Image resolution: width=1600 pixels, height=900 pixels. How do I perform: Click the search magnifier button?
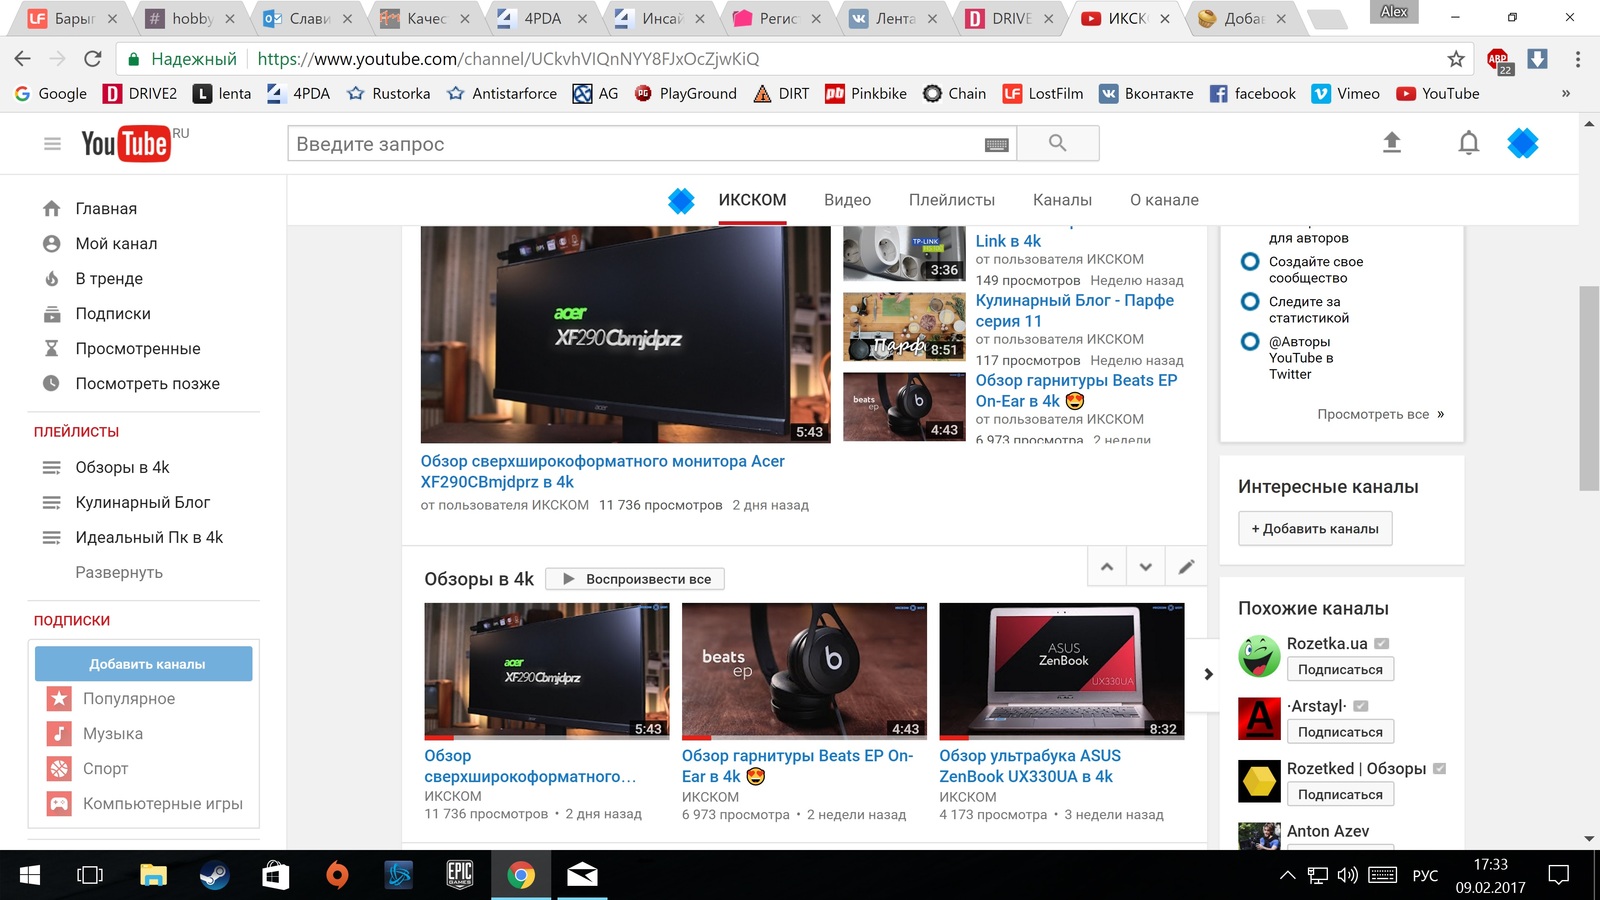tap(1058, 143)
